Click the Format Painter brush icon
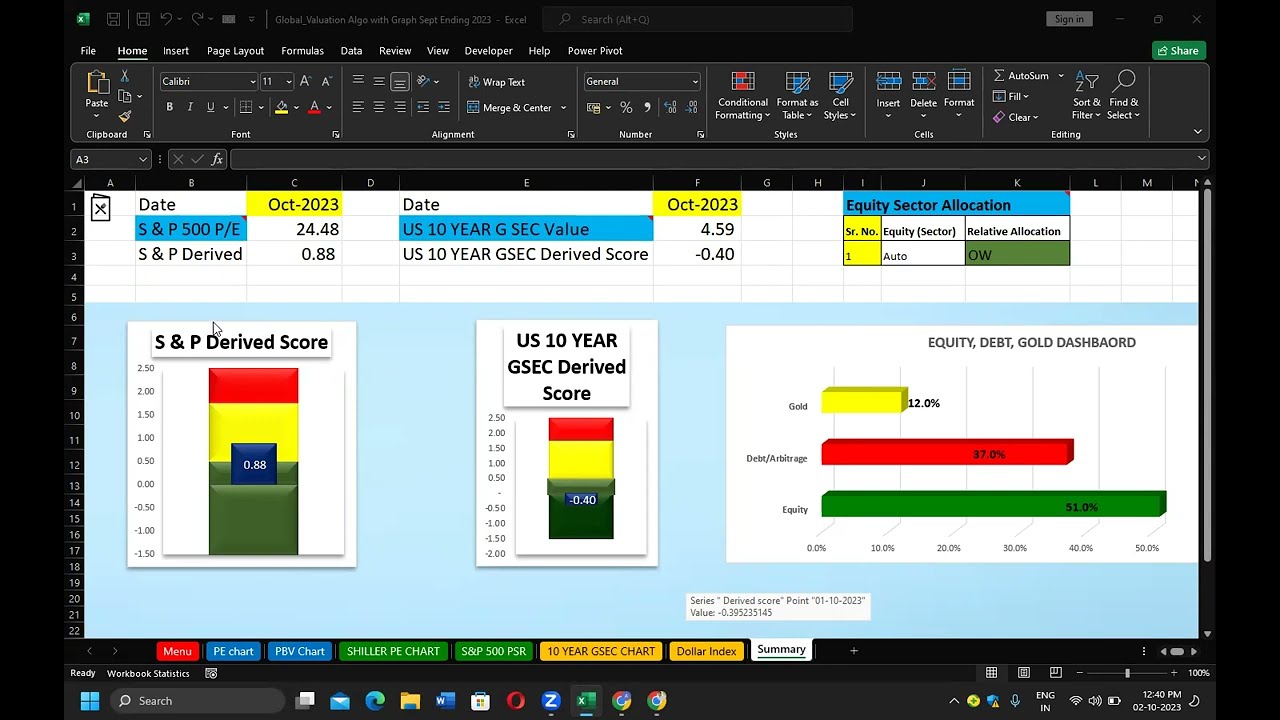Screen dimensions: 1280x720 pos(125,116)
